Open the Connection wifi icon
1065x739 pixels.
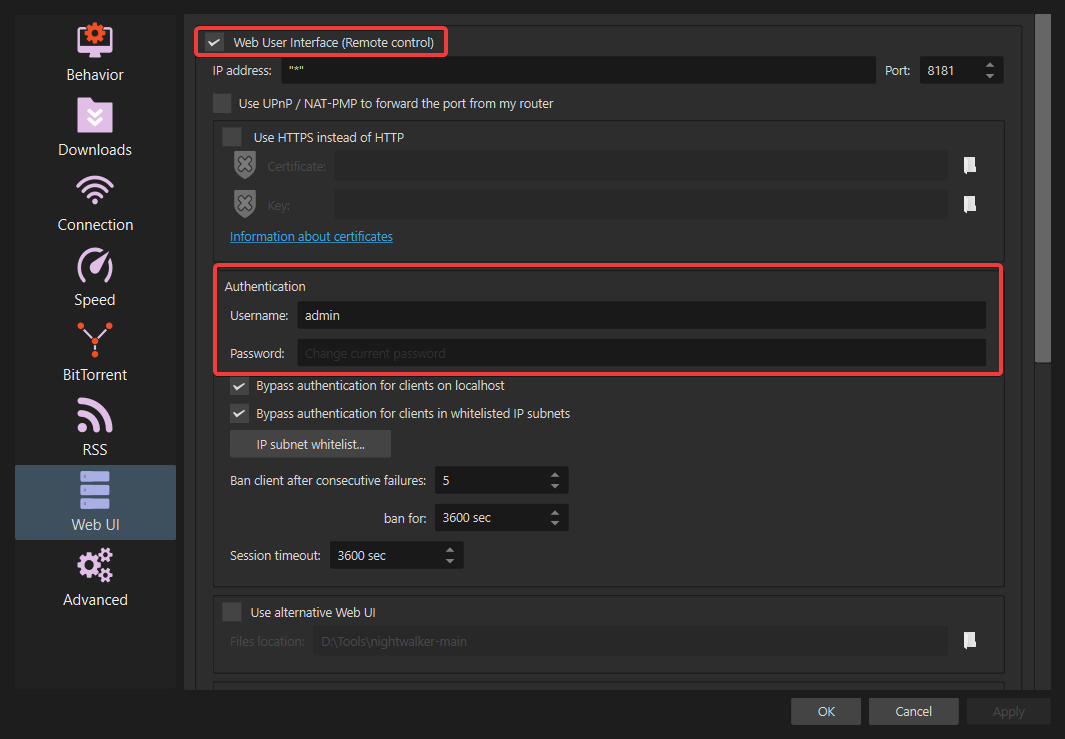click(x=94, y=190)
